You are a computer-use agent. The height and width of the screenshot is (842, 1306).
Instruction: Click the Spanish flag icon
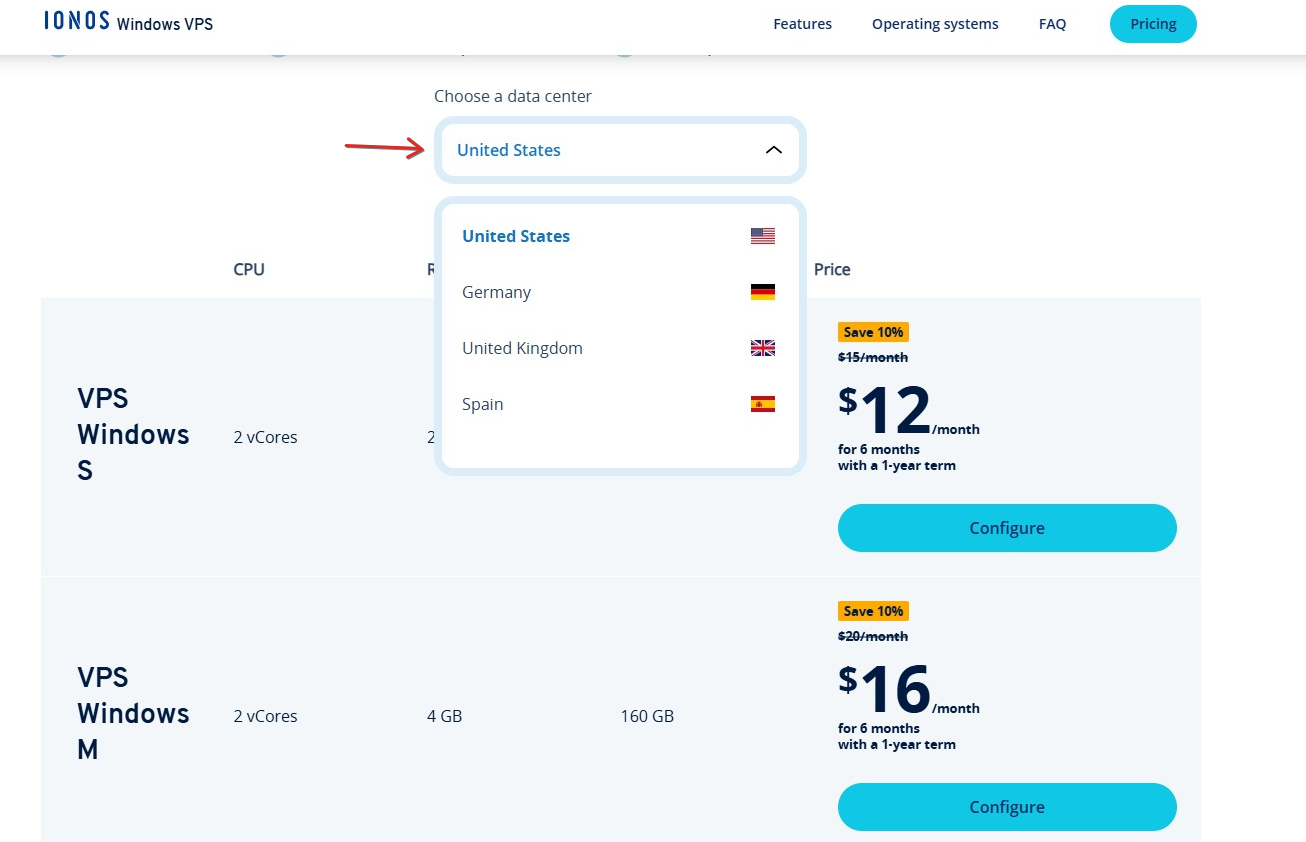pyautogui.click(x=762, y=404)
